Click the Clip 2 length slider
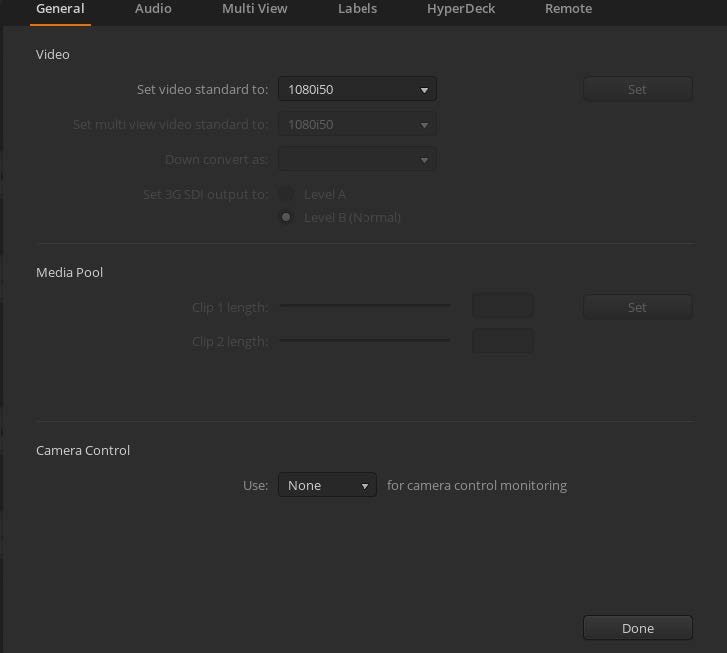Screen dimensions: 727x653 click(364, 341)
